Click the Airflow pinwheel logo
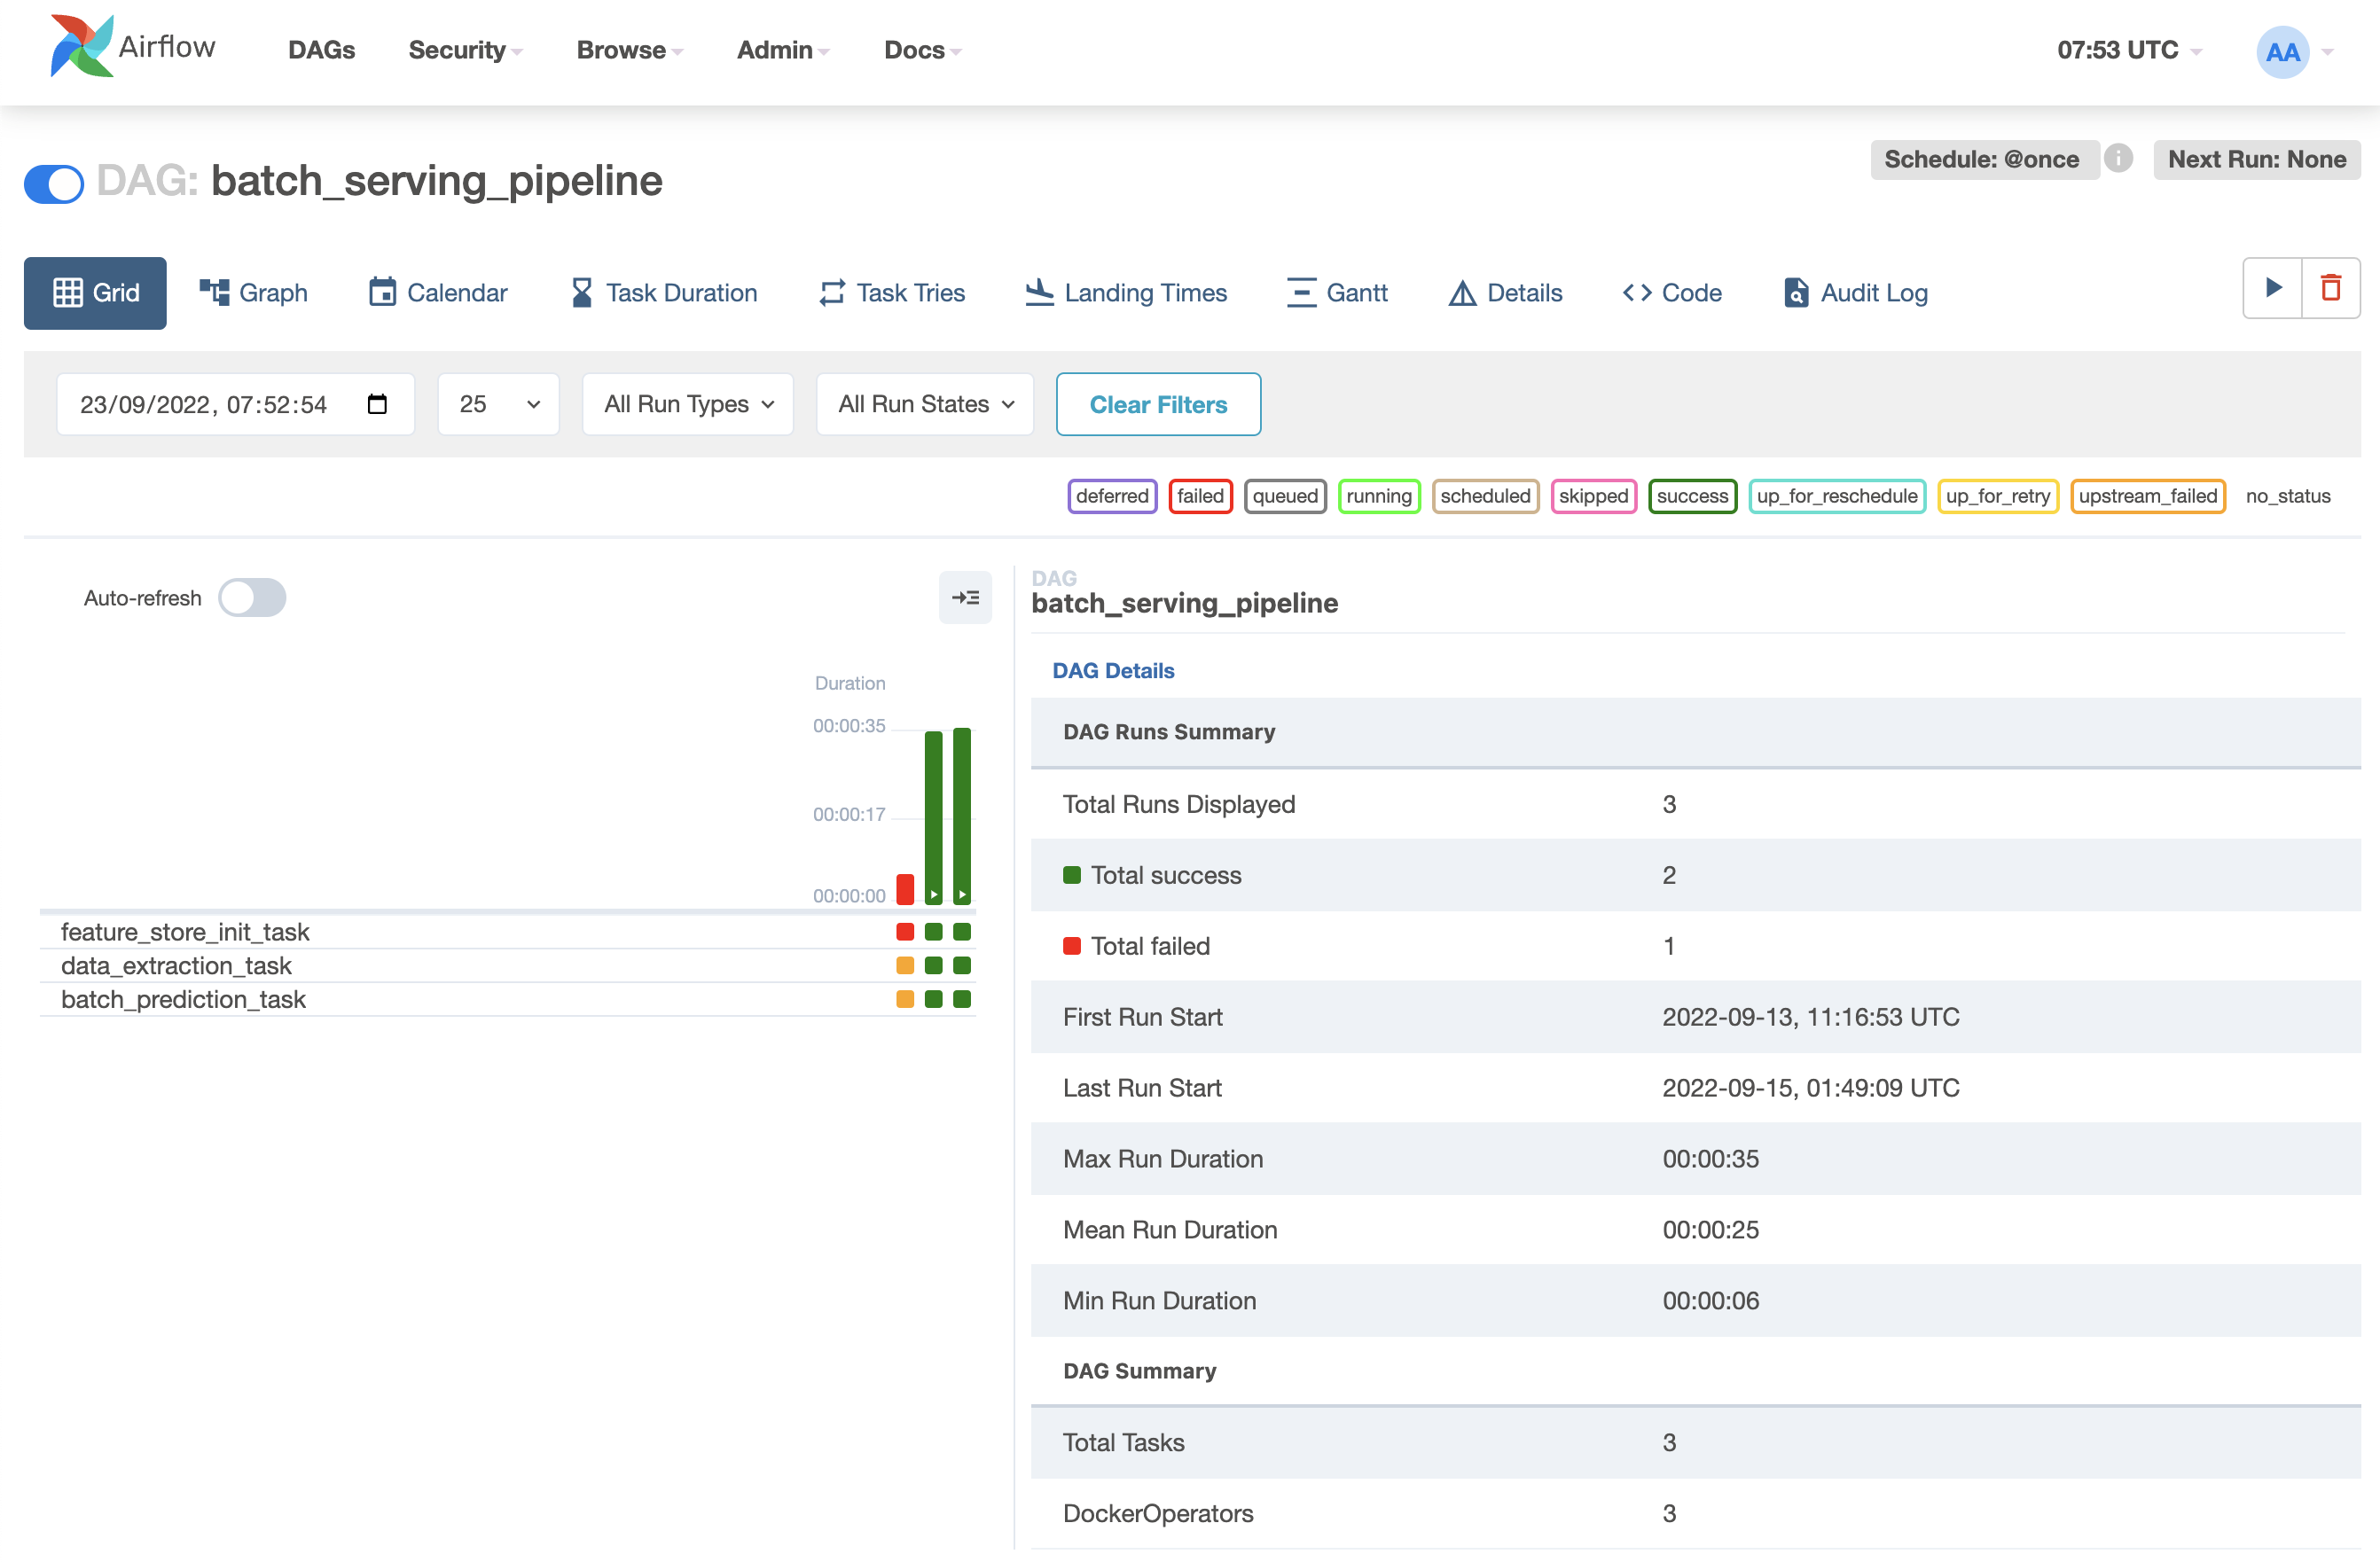The width and height of the screenshot is (2380, 1562). (82, 47)
